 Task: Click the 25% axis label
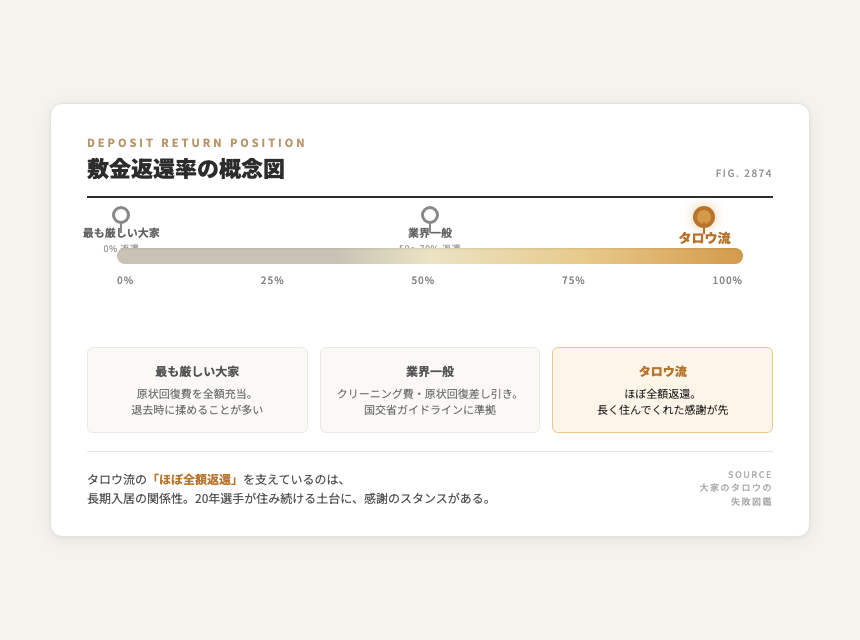[x=272, y=280]
